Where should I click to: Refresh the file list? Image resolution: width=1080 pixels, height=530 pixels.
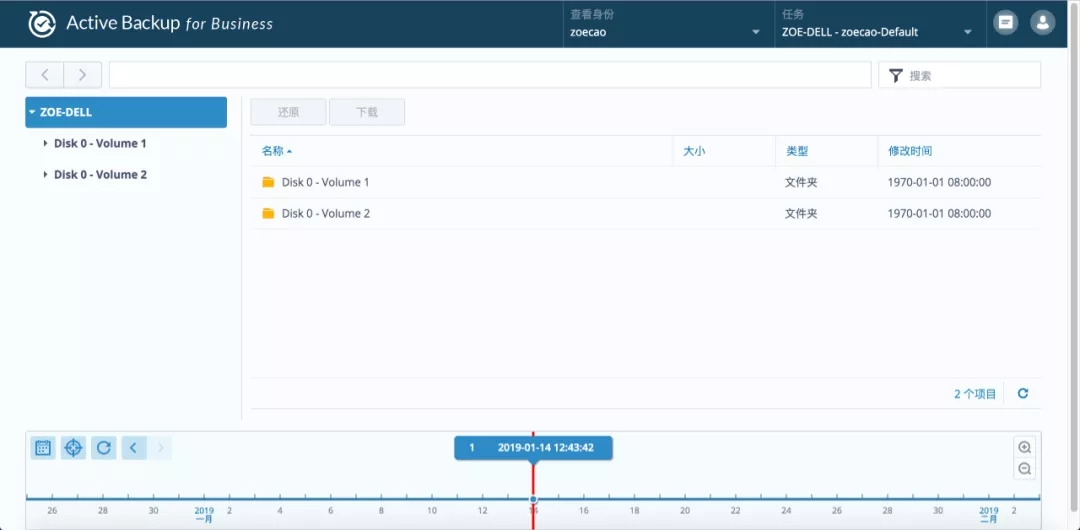point(1023,394)
